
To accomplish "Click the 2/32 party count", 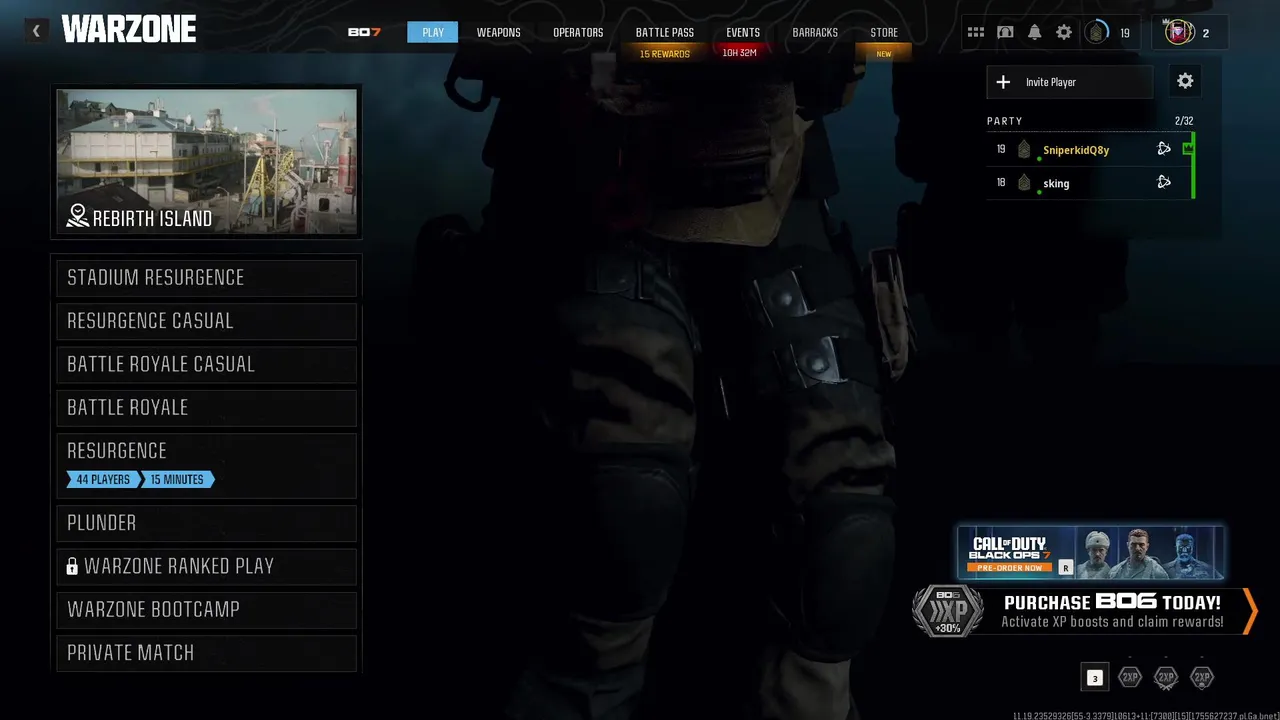I will [x=1184, y=121].
